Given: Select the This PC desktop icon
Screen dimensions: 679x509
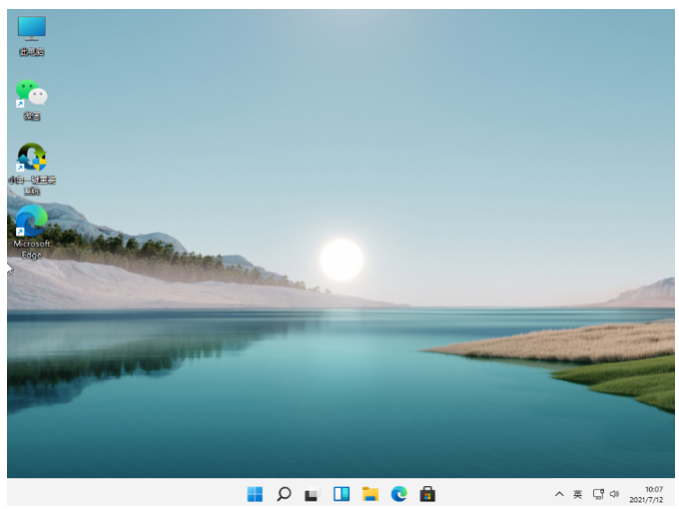Looking at the screenshot, I should 31,30.
